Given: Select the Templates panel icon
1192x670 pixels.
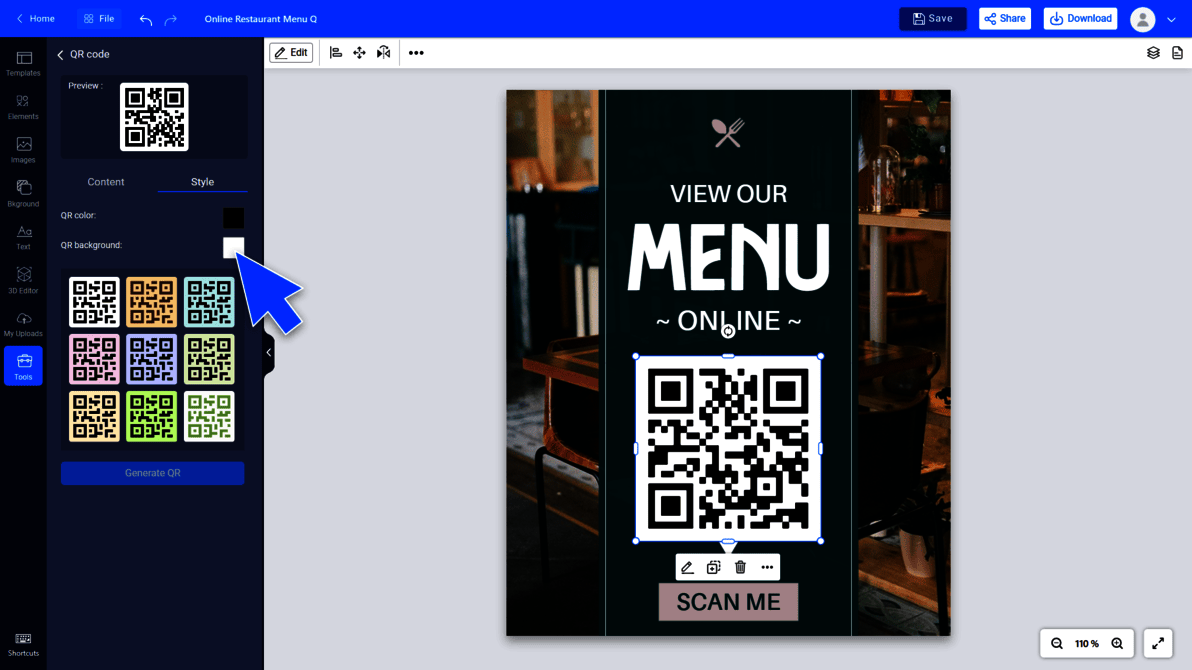Looking at the screenshot, I should pos(23,62).
